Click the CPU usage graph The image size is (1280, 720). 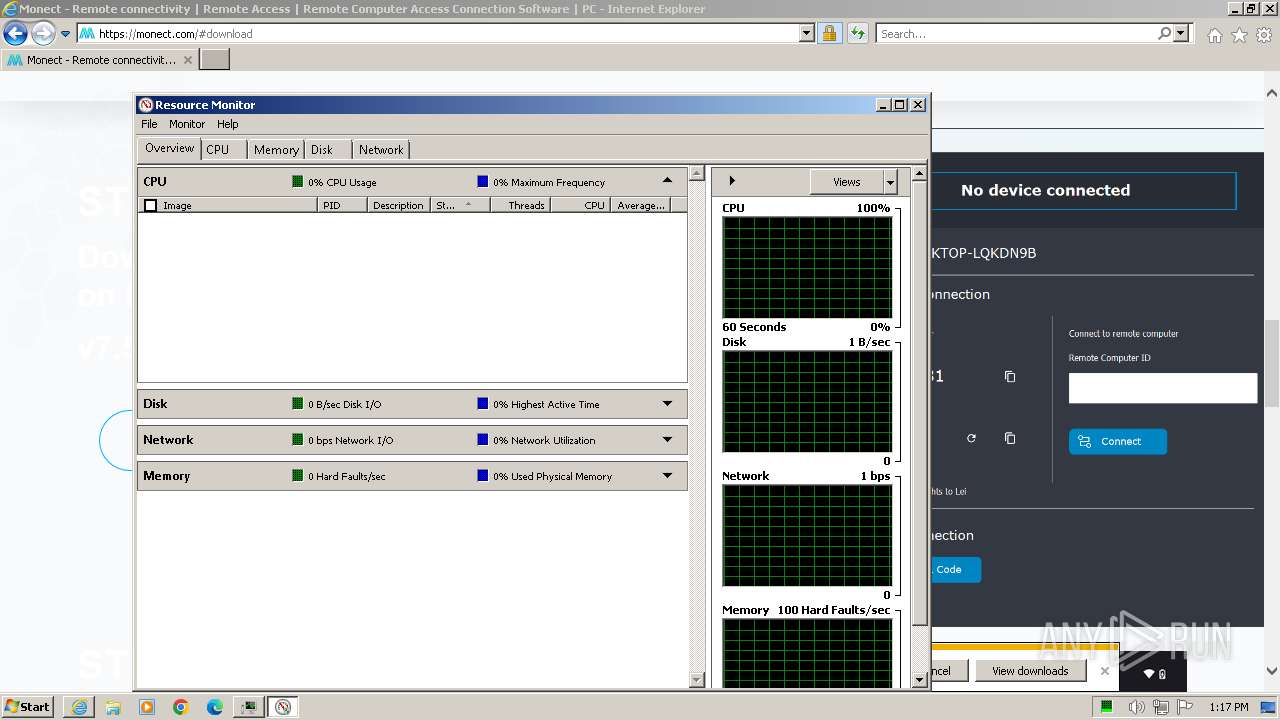[807, 267]
